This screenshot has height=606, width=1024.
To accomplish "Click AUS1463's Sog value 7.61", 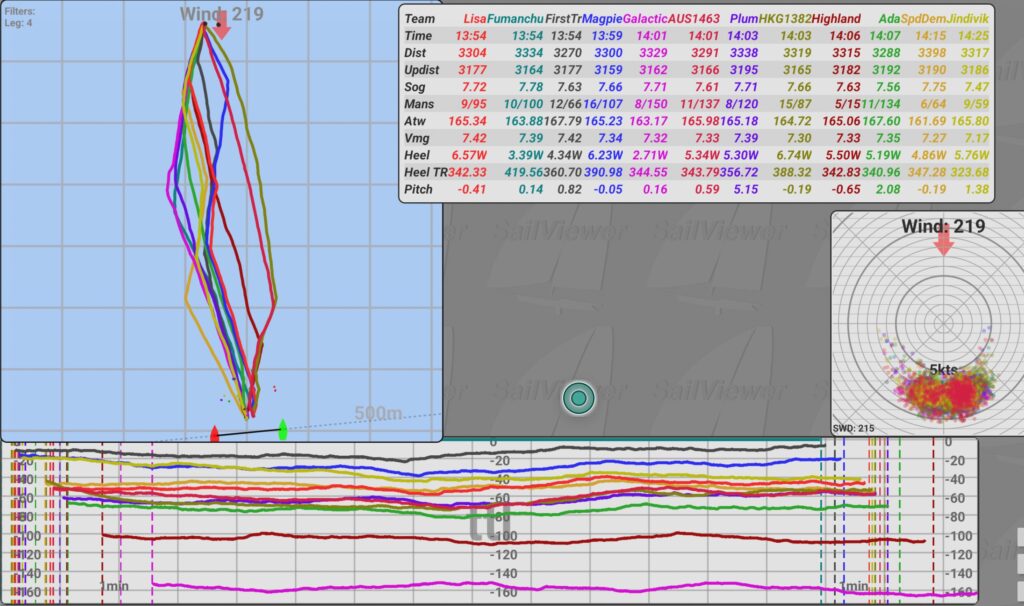I will tap(707, 87).
